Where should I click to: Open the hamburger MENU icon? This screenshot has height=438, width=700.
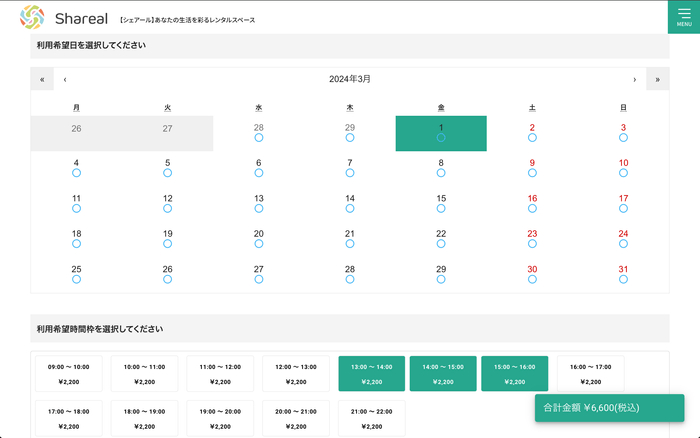pyautogui.click(x=683, y=16)
